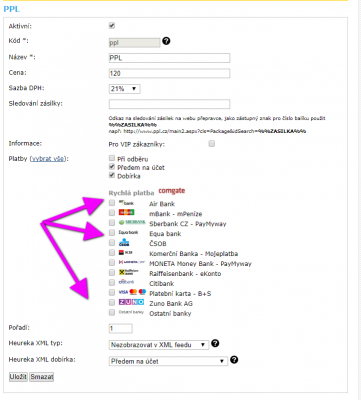Check the Platební karta - B+S checkbox
The image size is (361, 400).
tap(112, 292)
